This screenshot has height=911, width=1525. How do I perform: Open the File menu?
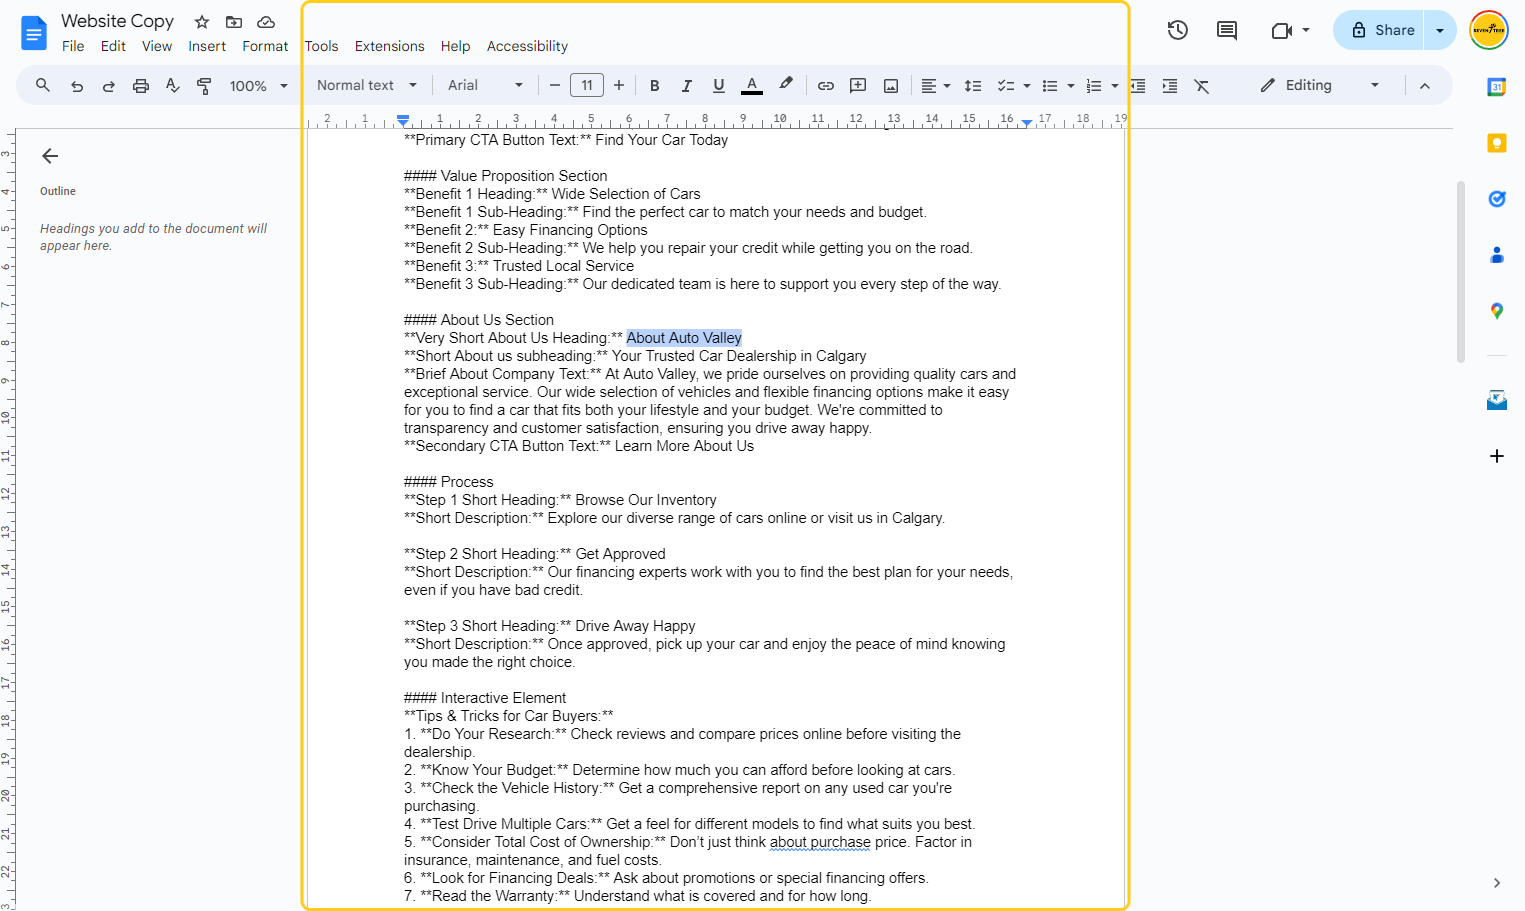click(73, 46)
